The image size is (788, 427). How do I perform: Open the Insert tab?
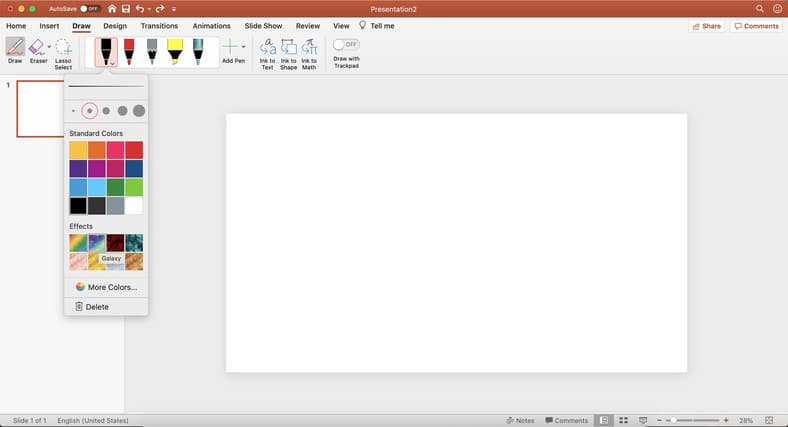click(49, 26)
